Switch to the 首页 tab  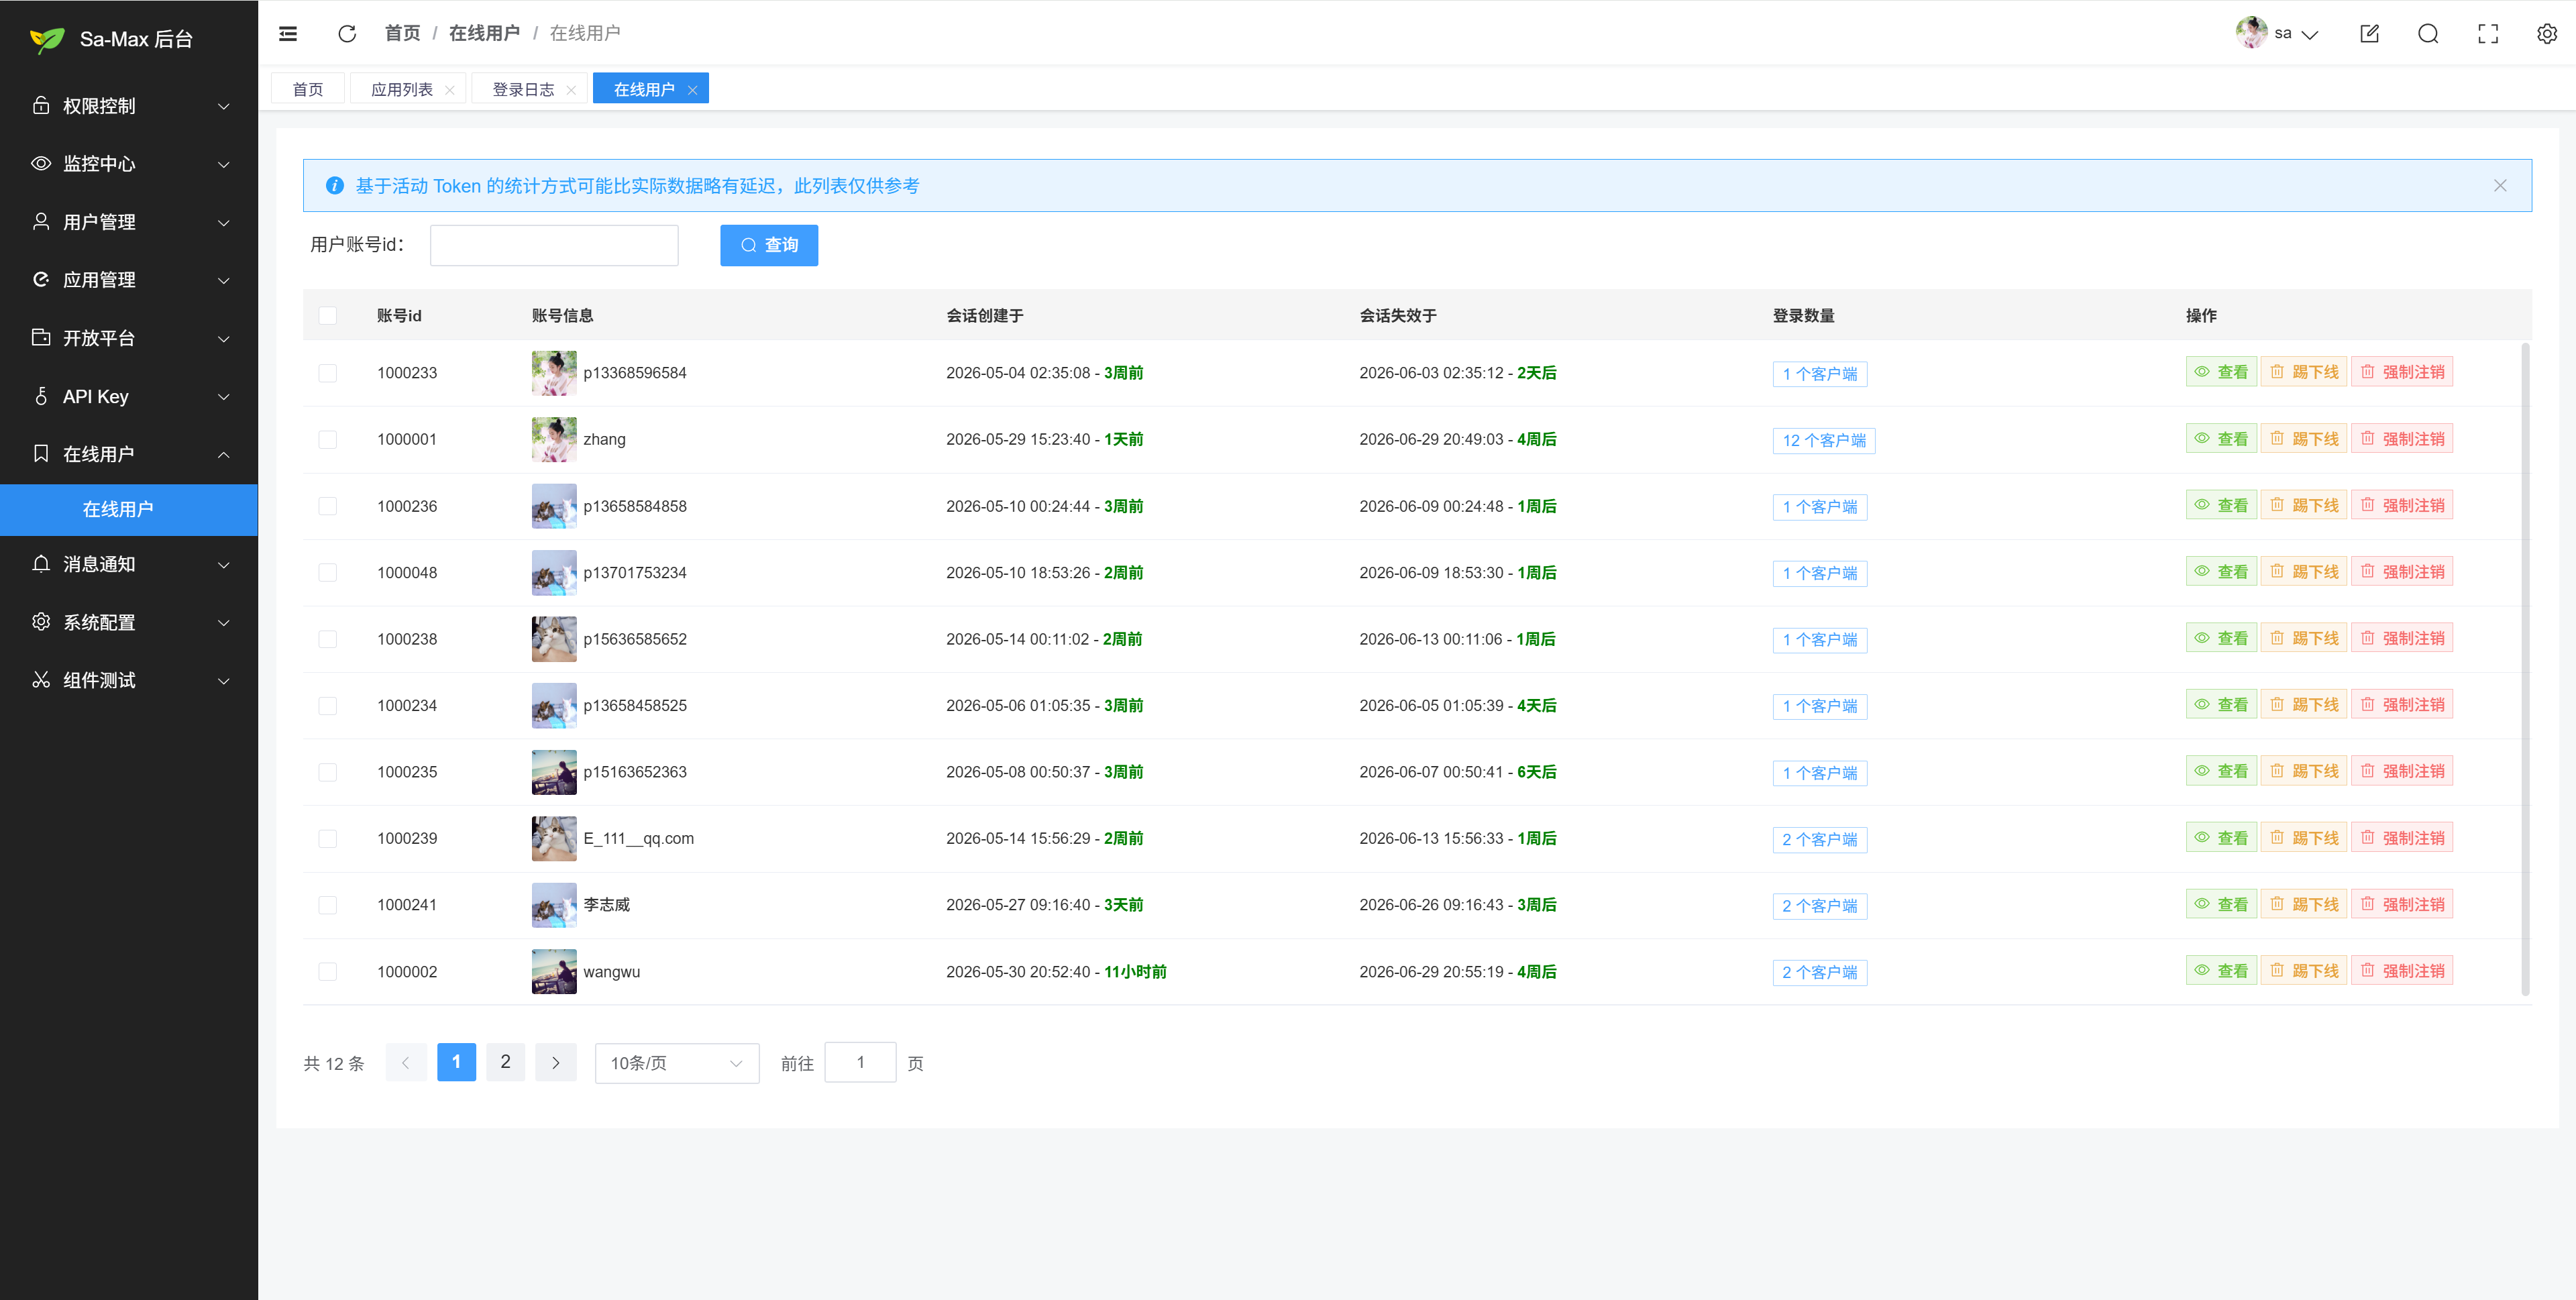308,89
